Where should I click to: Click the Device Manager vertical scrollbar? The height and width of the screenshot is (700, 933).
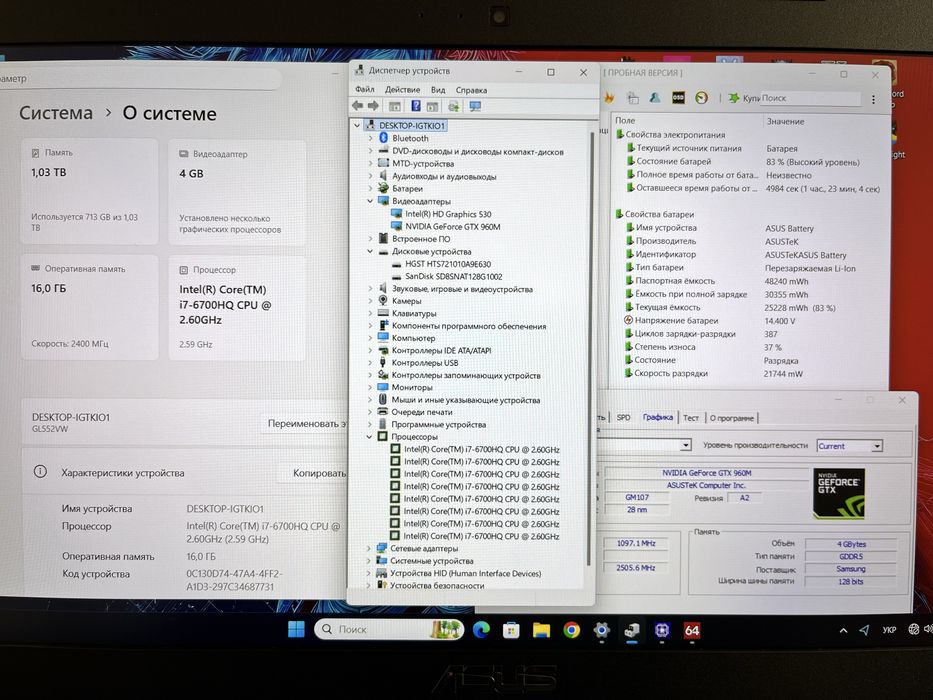click(590, 348)
